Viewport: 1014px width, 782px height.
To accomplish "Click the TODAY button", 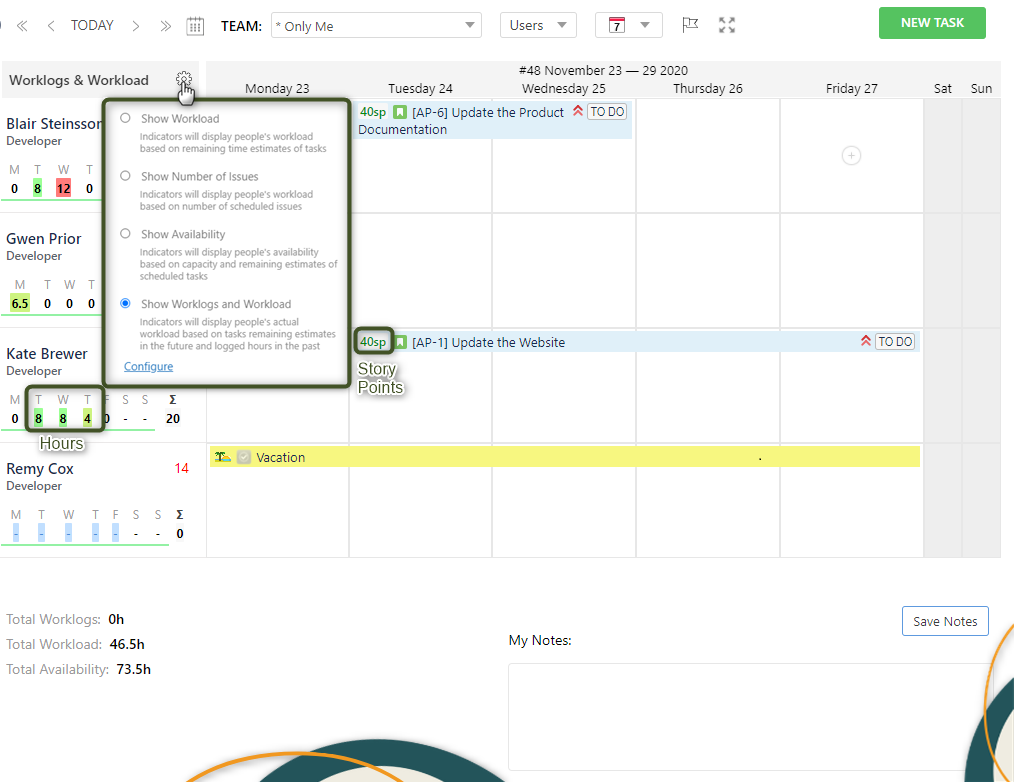I will (92, 25).
